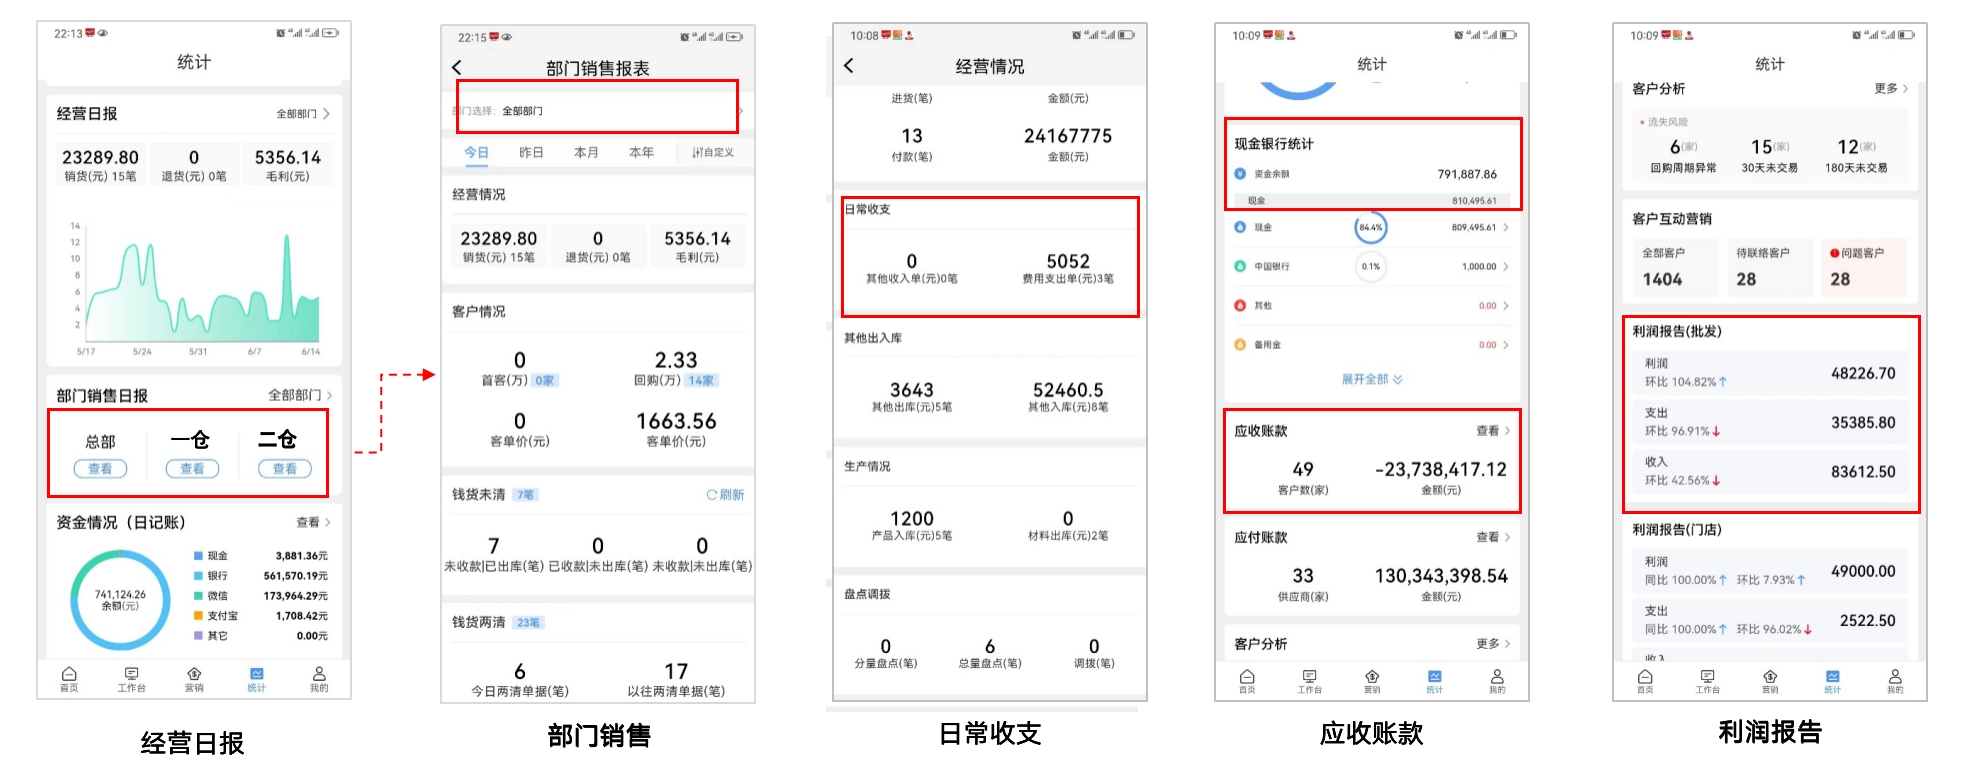Go back from 部门销售报表 using arrow
Image resolution: width=1968 pixels, height=764 pixels.
[x=457, y=67]
